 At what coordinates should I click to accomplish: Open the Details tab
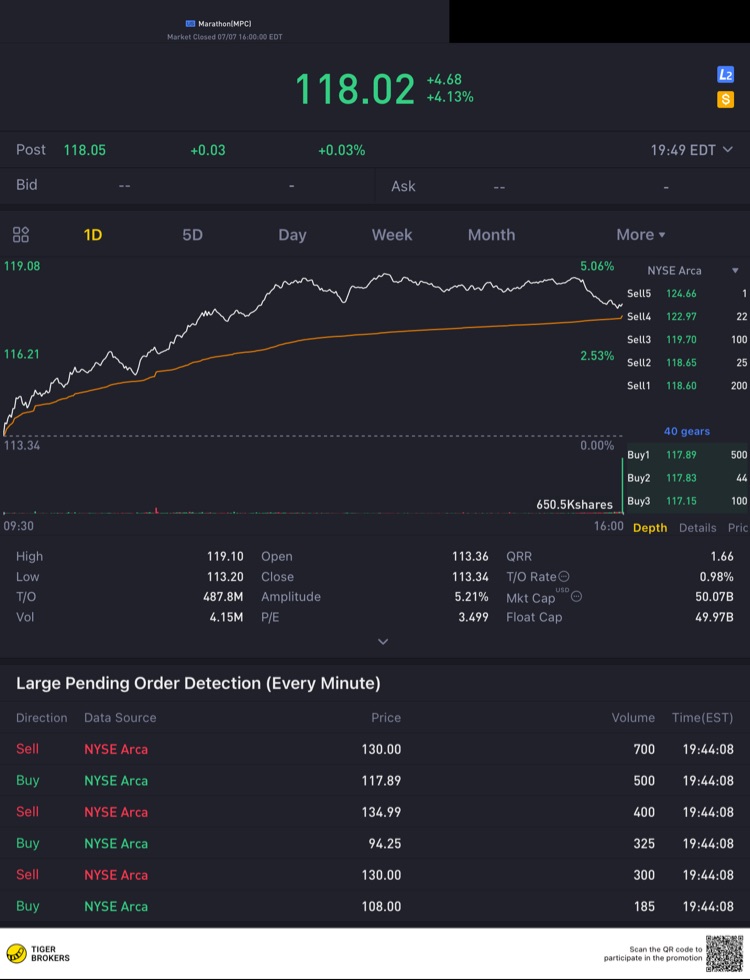(x=698, y=528)
